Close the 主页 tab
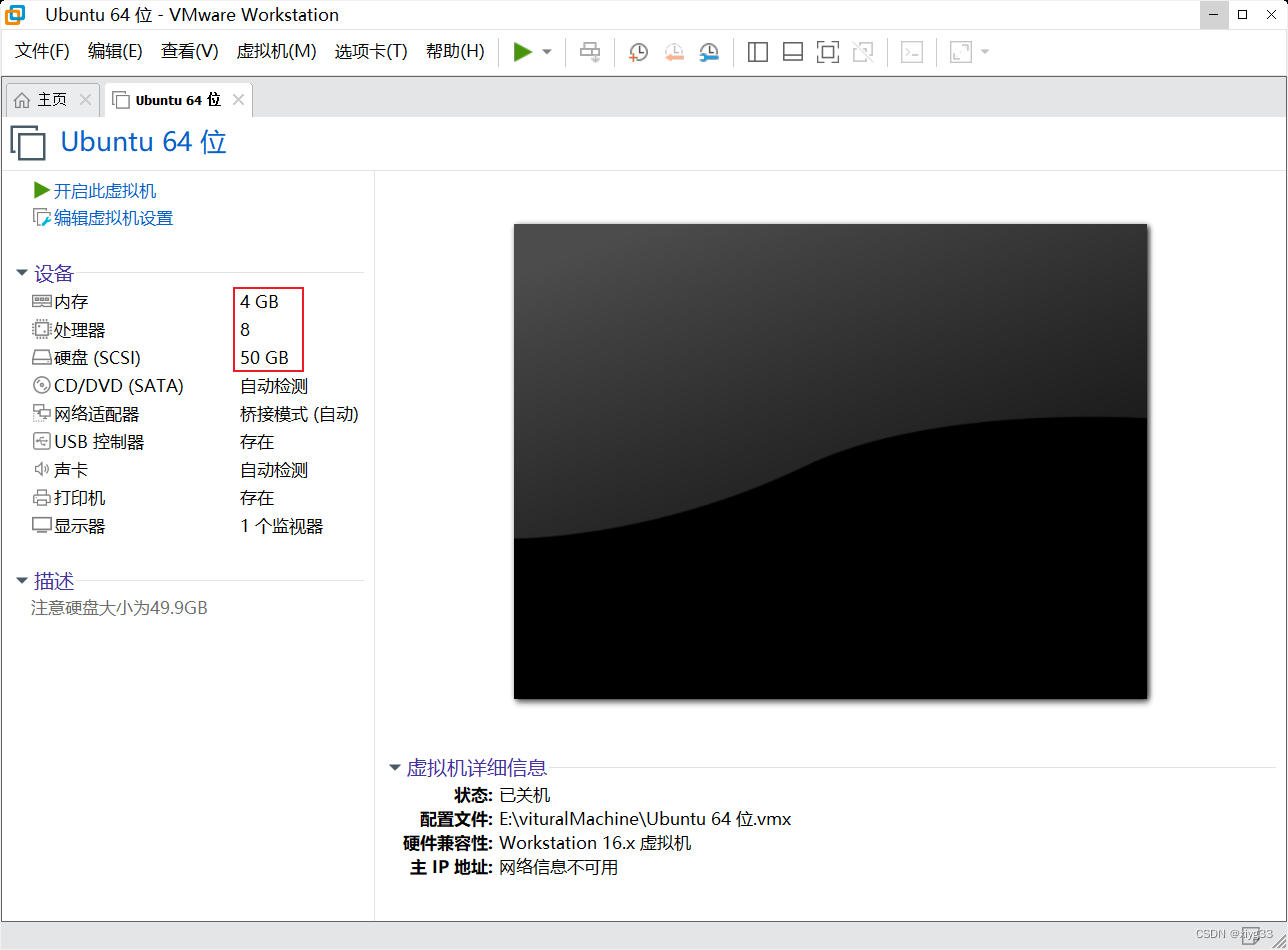This screenshot has width=1288, height=950. pyautogui.click(x=85, y=100)
